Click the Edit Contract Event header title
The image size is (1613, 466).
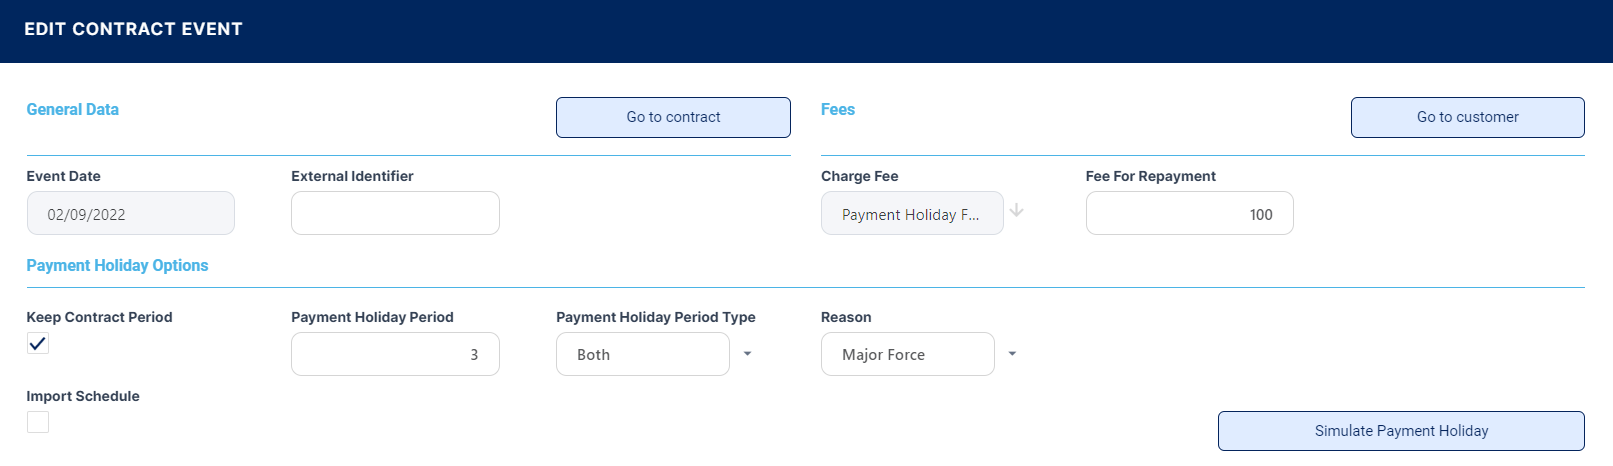tap(133, 30)
